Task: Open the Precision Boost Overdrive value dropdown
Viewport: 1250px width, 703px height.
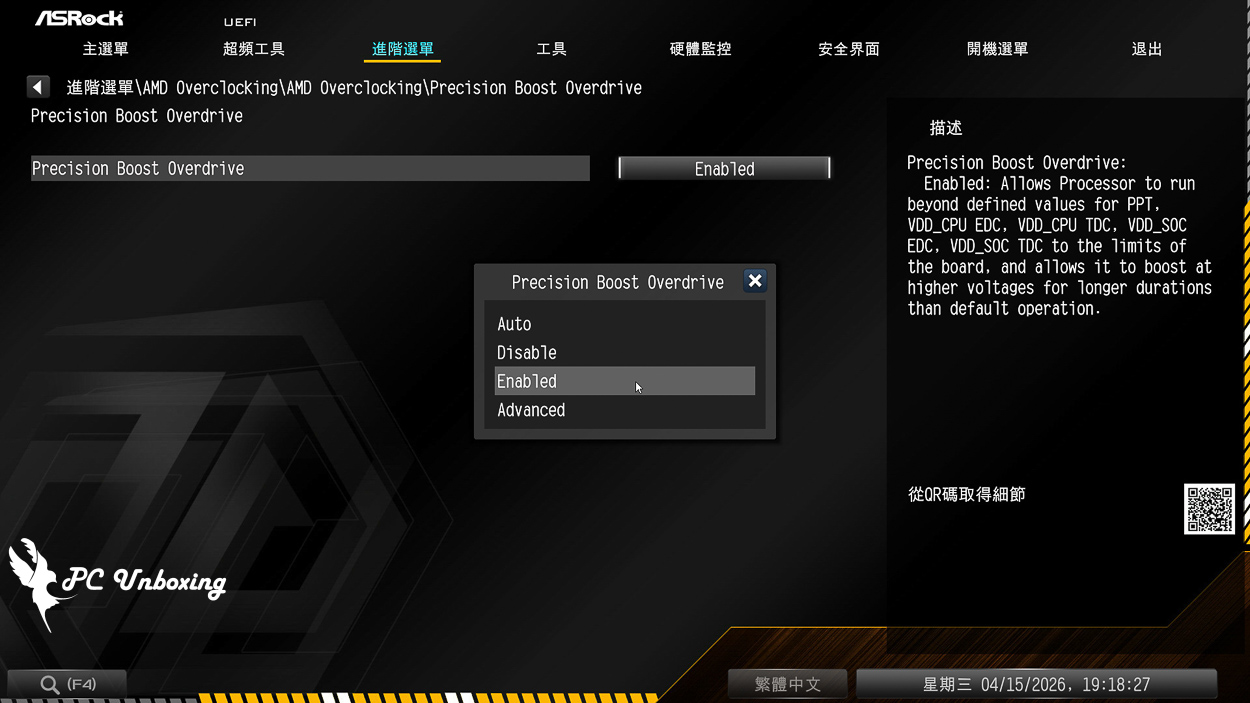Action: [x=724, y=169]
